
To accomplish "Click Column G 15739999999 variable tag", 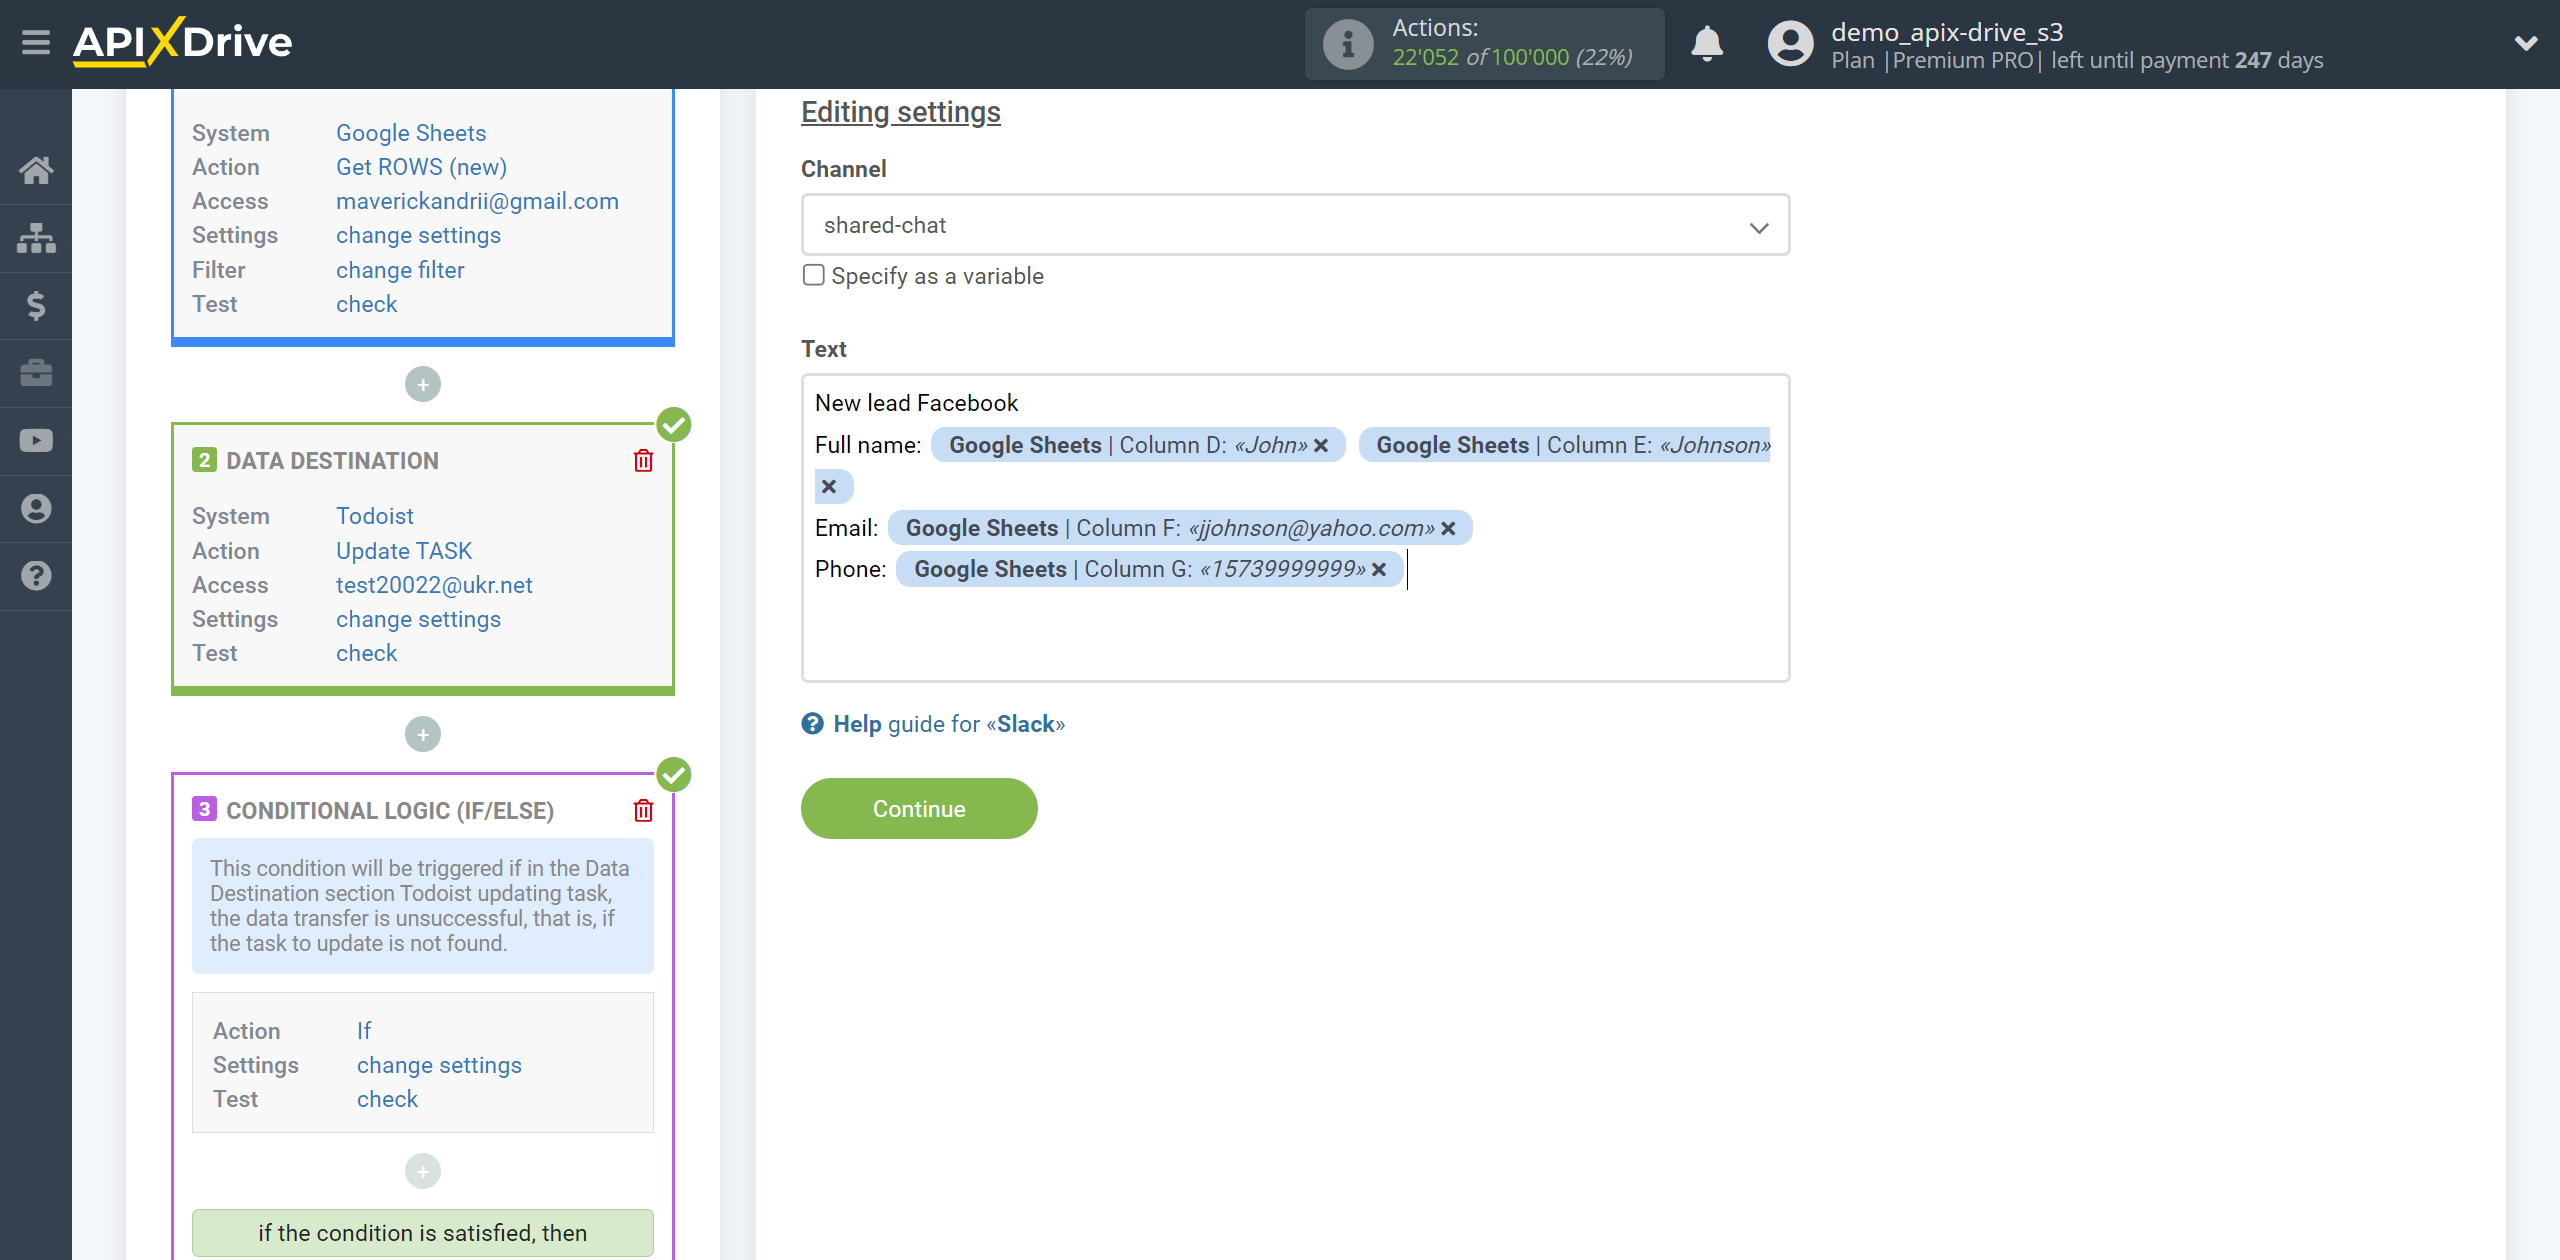I will (1150, 569).
